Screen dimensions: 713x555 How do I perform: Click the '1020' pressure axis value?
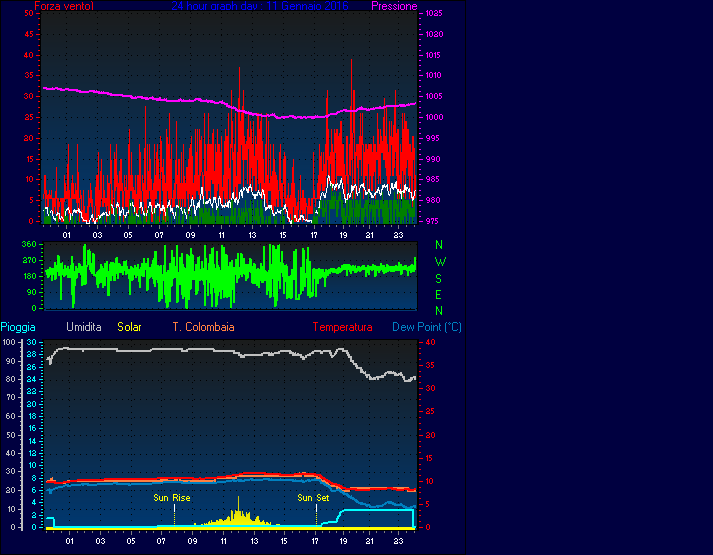point(434,35)
